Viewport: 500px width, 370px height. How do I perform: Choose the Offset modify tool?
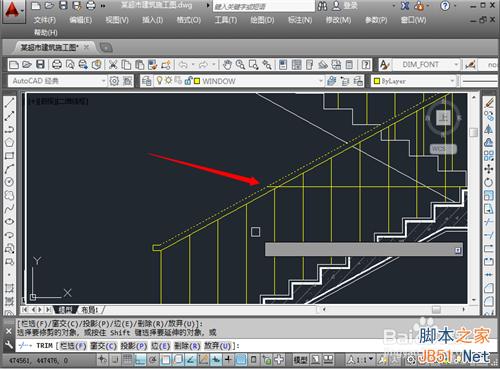[x=489, y=143]
